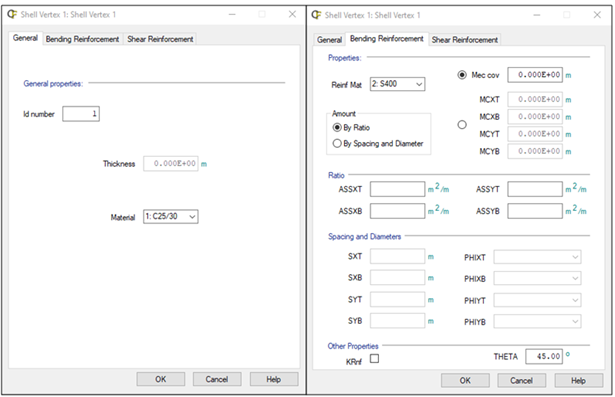The width and height of the screenshot is (615, 397).
Task: Choose the By Ratio amount option
Action: coord(337,127)
